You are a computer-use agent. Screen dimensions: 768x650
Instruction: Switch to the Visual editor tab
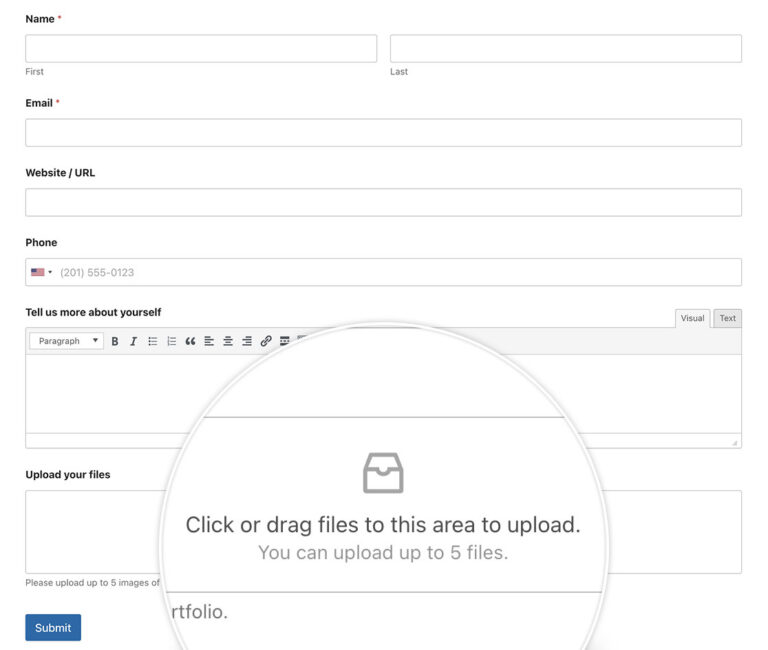[x=692, y=318]
